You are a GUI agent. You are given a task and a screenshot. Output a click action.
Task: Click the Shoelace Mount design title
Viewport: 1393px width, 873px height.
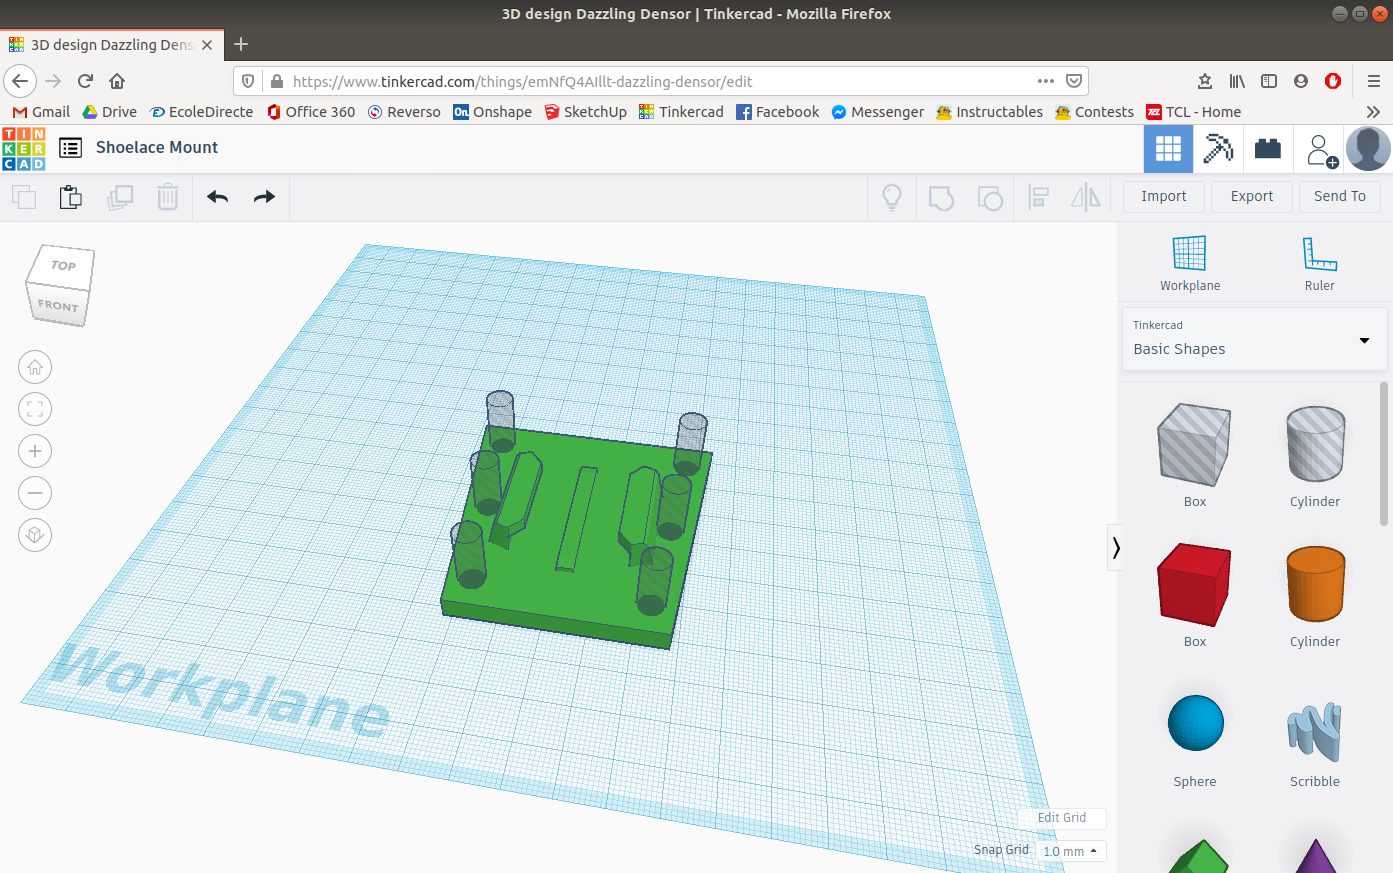pos(157,148)
